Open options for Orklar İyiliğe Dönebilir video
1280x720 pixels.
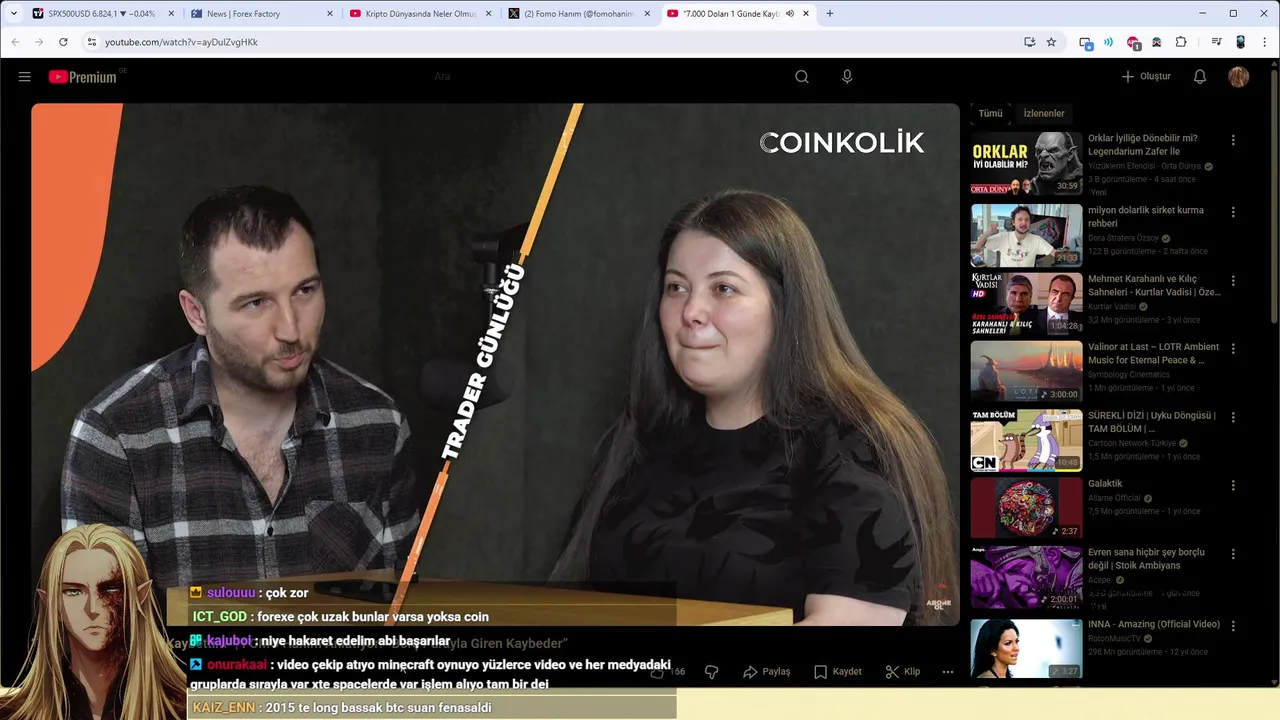pos(1233,140)
